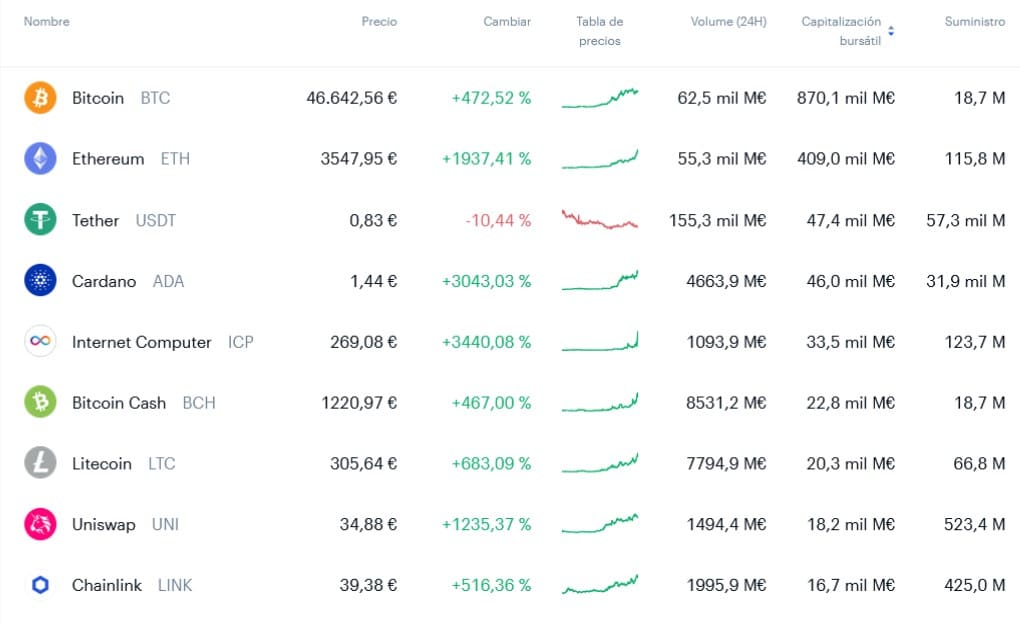Select the Ethereum logo icon
The image size is (1020, 624).
pyautogui.click(x=40, y=159)
